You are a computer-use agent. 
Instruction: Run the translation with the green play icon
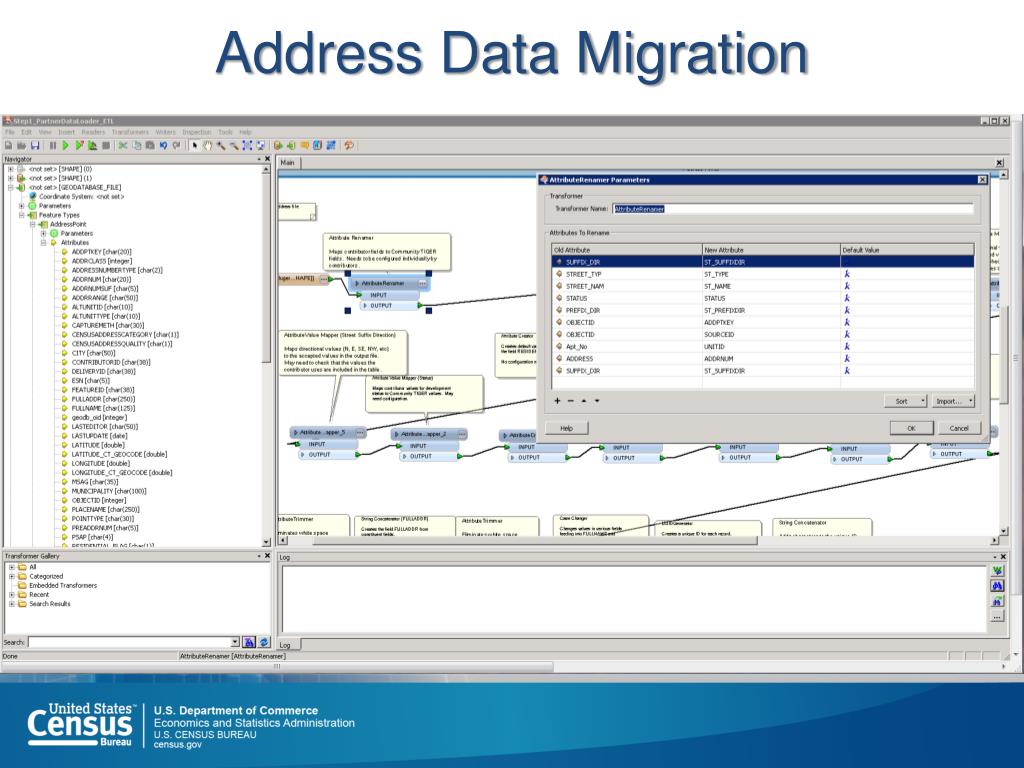point(65,146)
